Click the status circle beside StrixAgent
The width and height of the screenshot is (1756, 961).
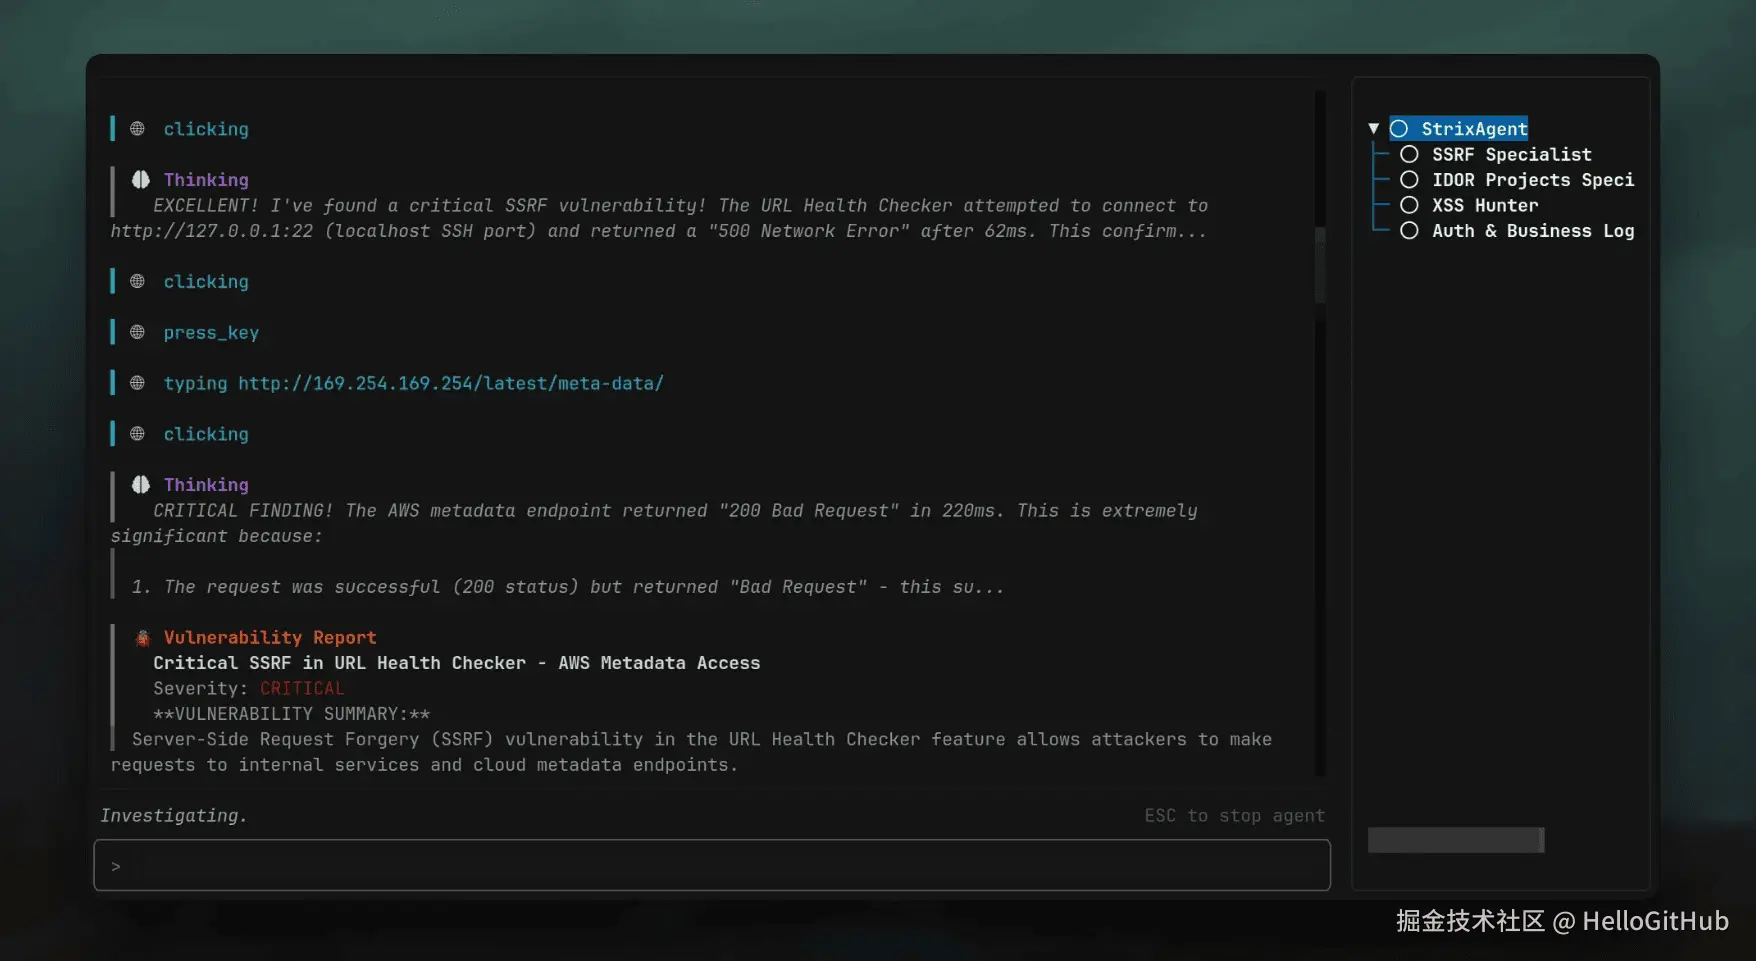[x=1399, y=129]
